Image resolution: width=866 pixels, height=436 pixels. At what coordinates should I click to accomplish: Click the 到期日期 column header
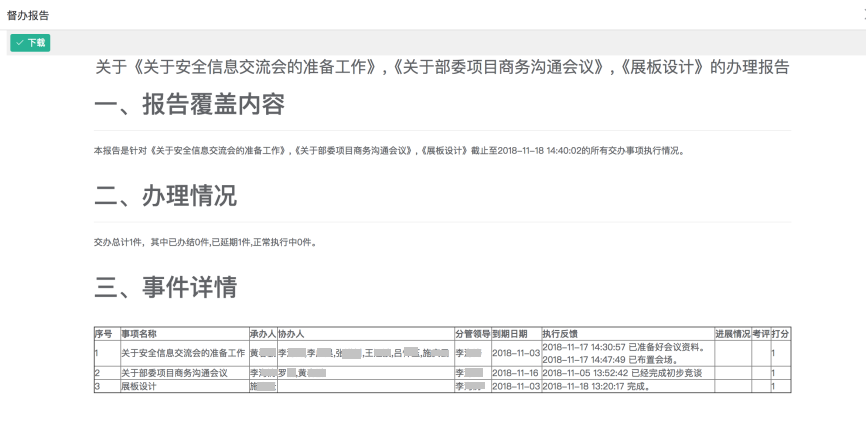click(x=509, y=332)
